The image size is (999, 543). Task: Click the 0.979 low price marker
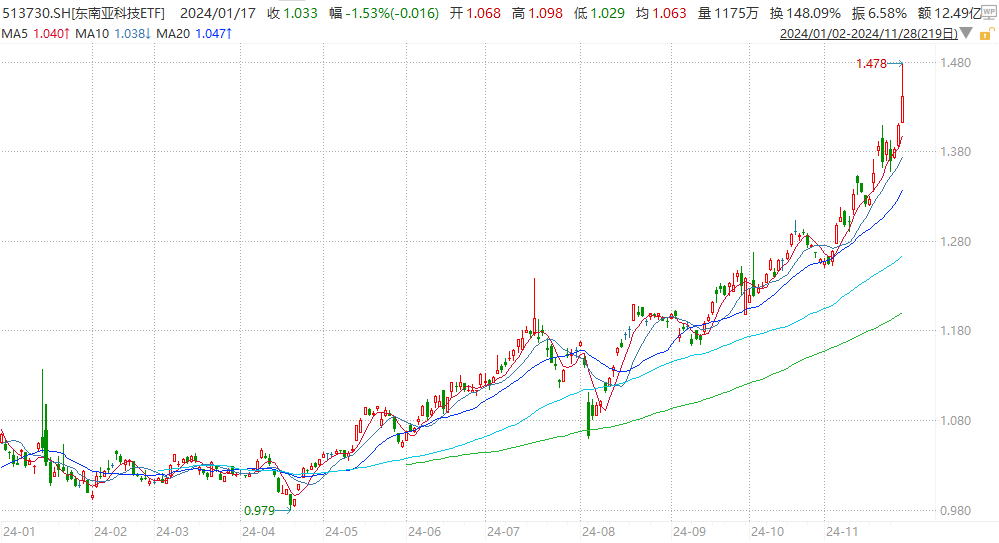(x=259, y=510)
